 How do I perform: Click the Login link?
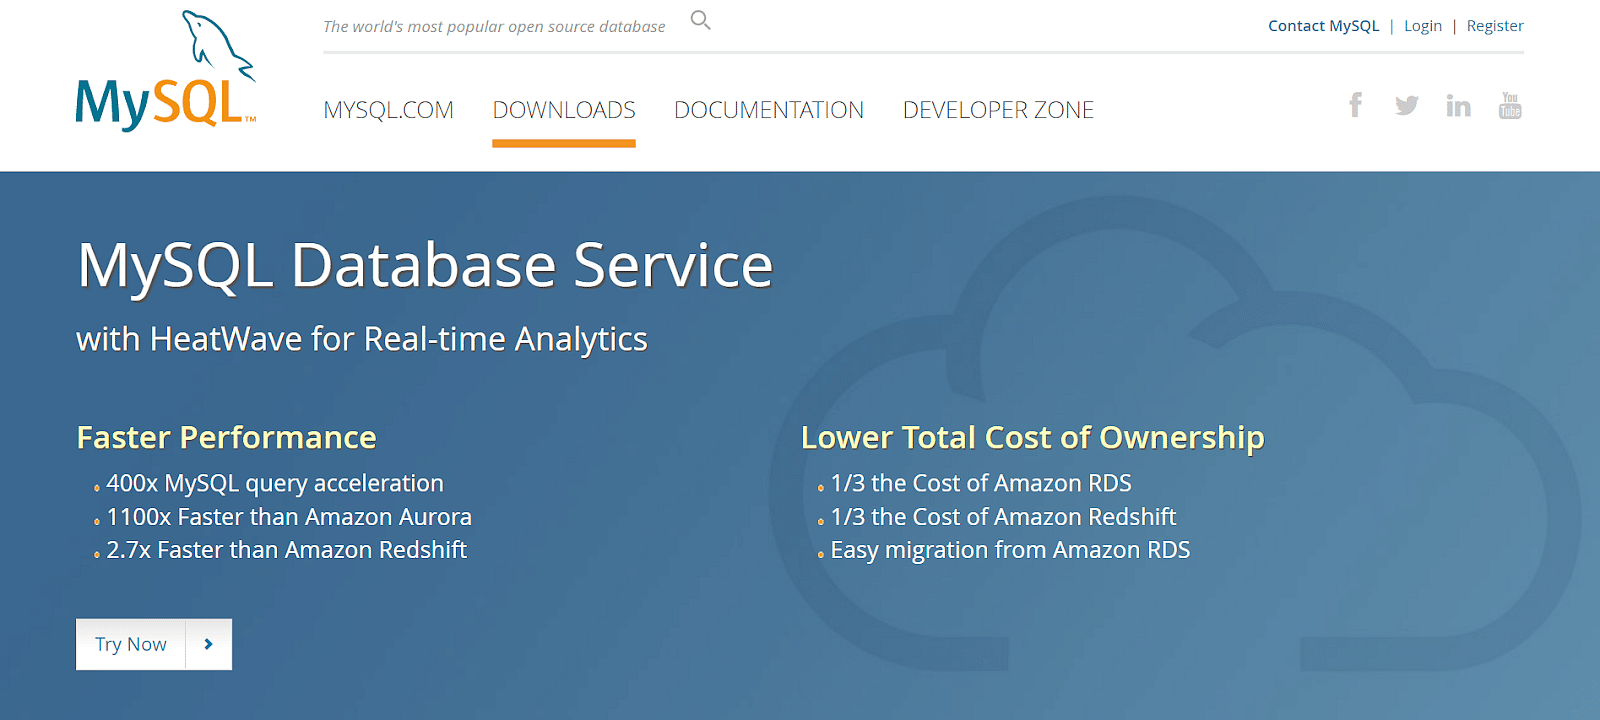[x=1423, y=26]
